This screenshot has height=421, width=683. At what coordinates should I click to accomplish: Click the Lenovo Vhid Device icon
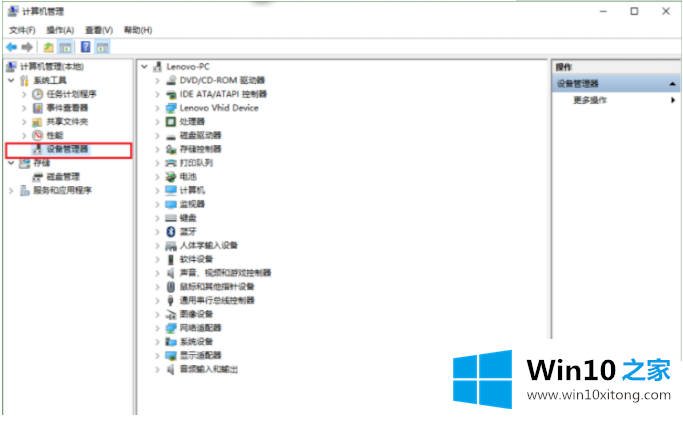click(x=171, y=108)
